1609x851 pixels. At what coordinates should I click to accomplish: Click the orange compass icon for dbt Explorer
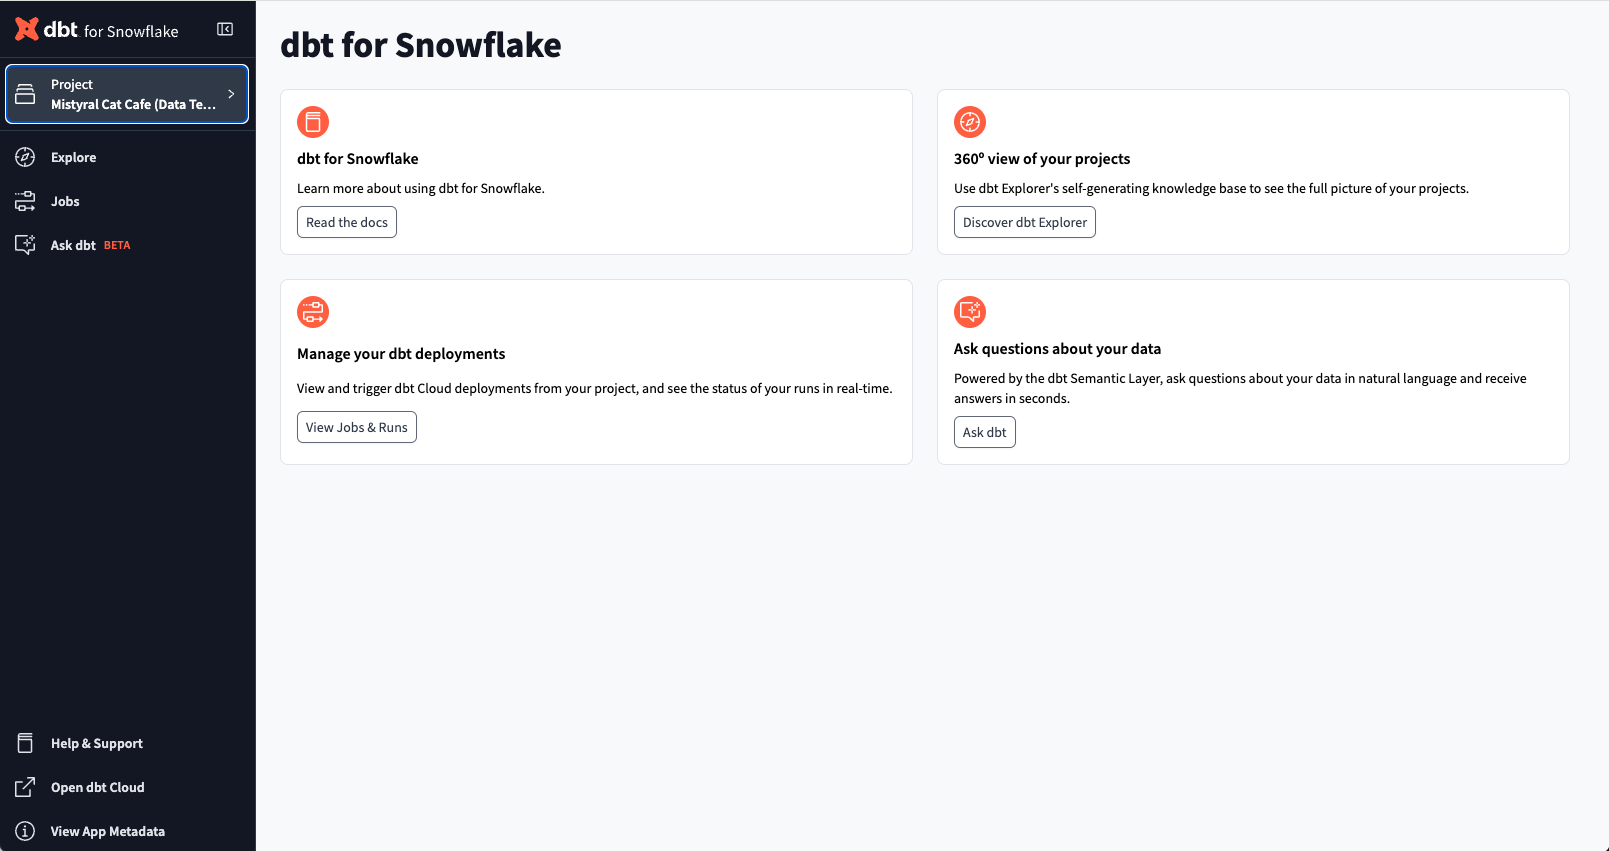969,121
